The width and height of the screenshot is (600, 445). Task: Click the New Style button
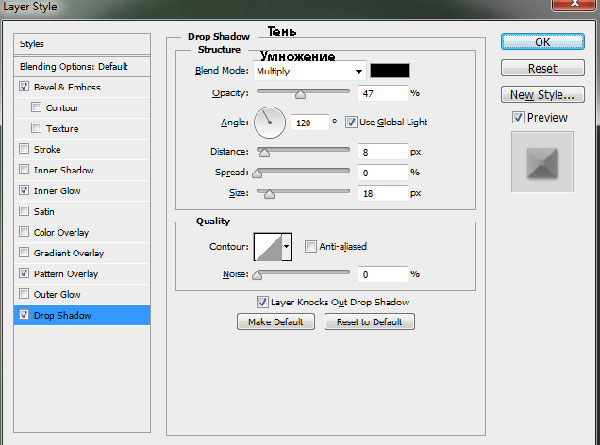point(542,96)
